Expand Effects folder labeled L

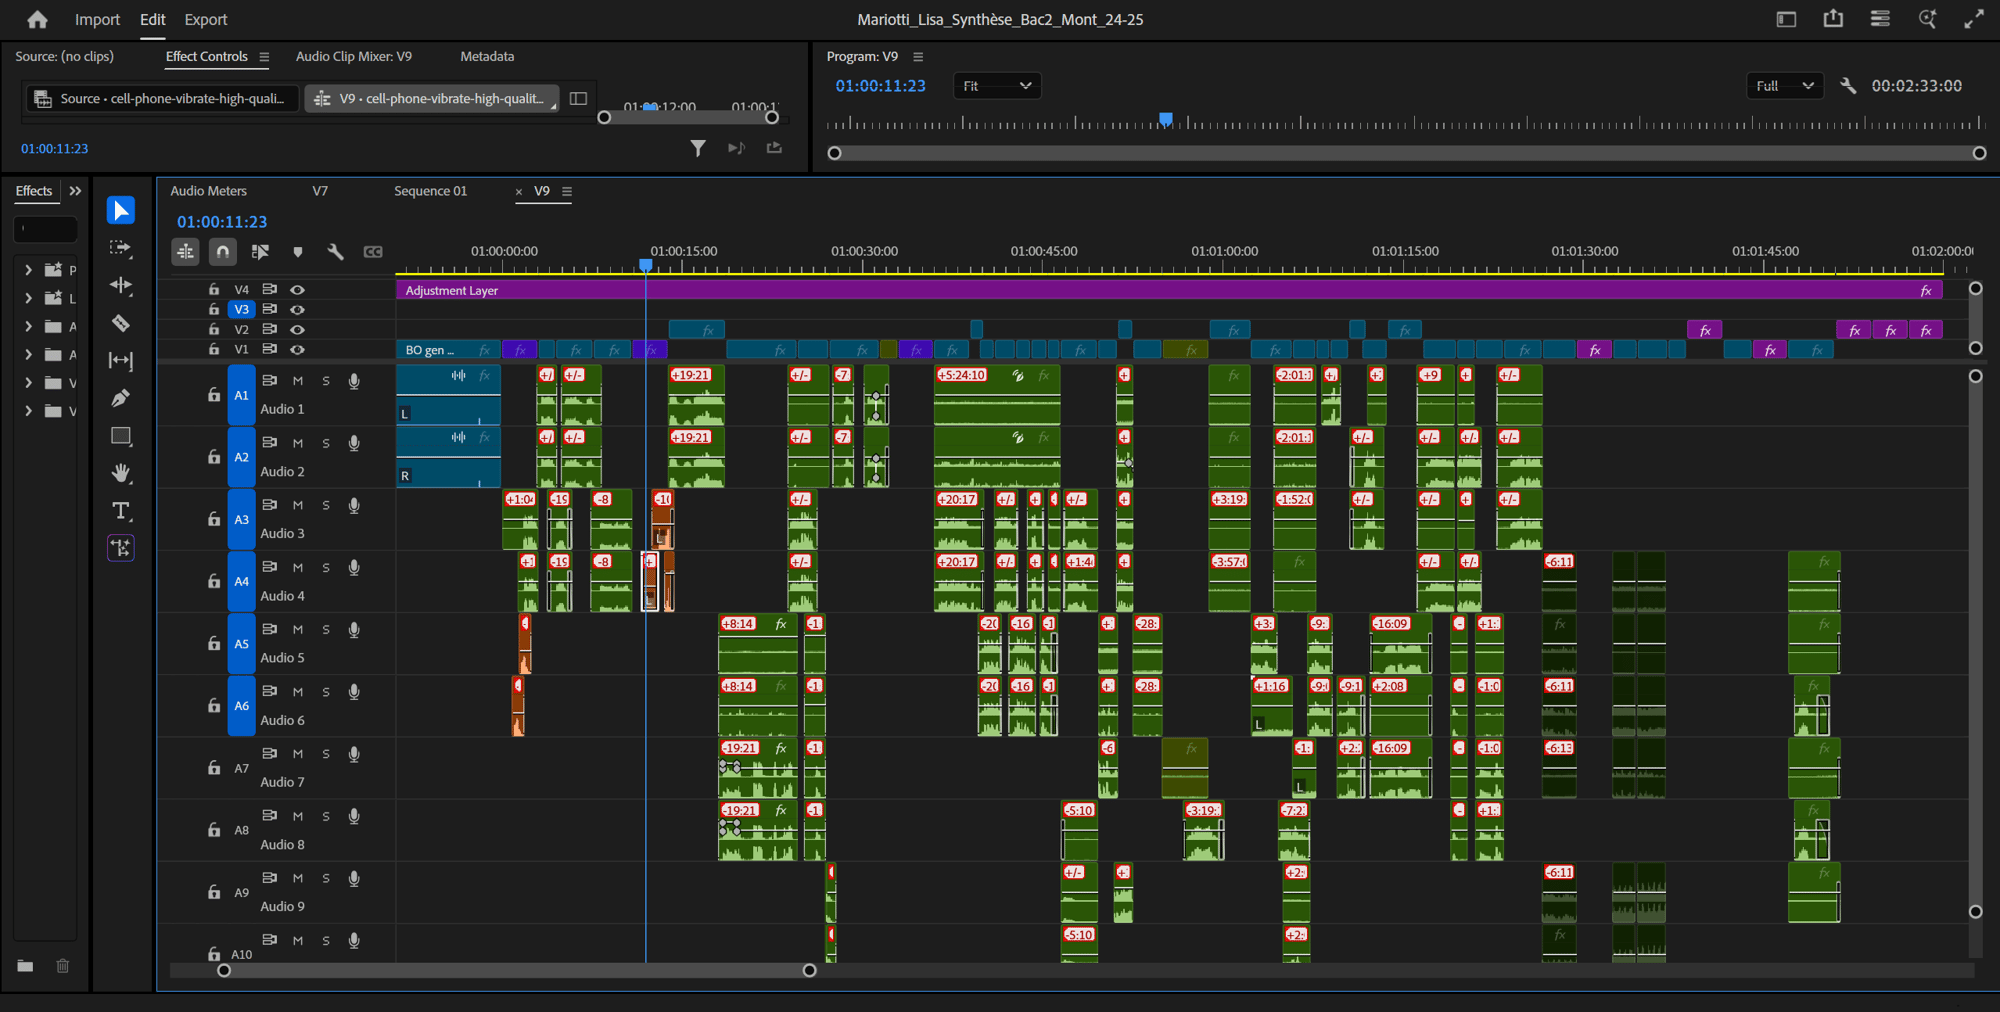pos(28,298)
